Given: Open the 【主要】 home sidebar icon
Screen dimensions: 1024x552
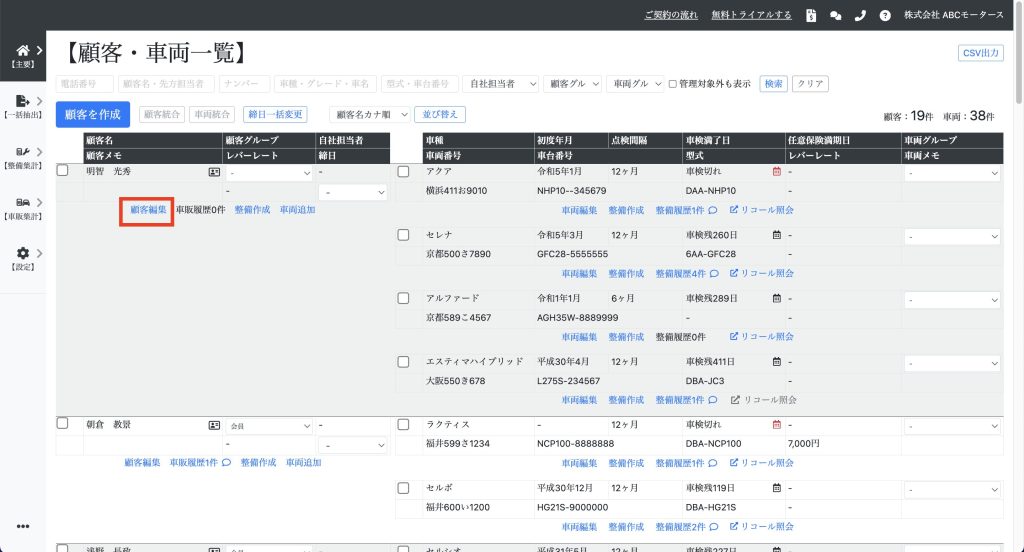Looking at the screenshot, I should pyautogui.click(x=23, y=50).
